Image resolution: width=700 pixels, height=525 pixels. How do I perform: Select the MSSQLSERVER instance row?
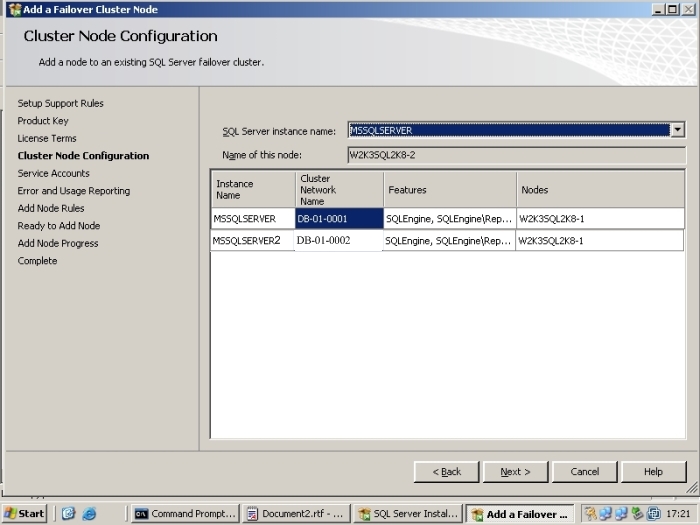[245, 218]
